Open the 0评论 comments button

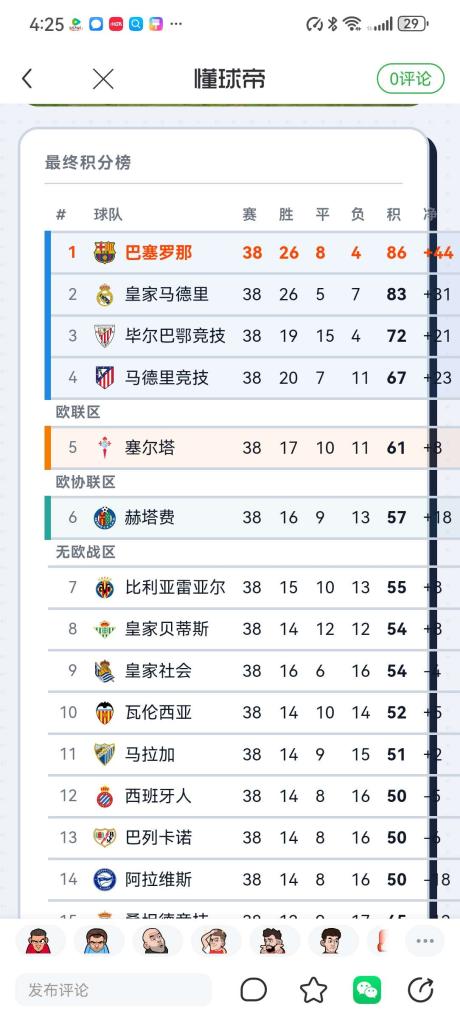tap(410, 79)
